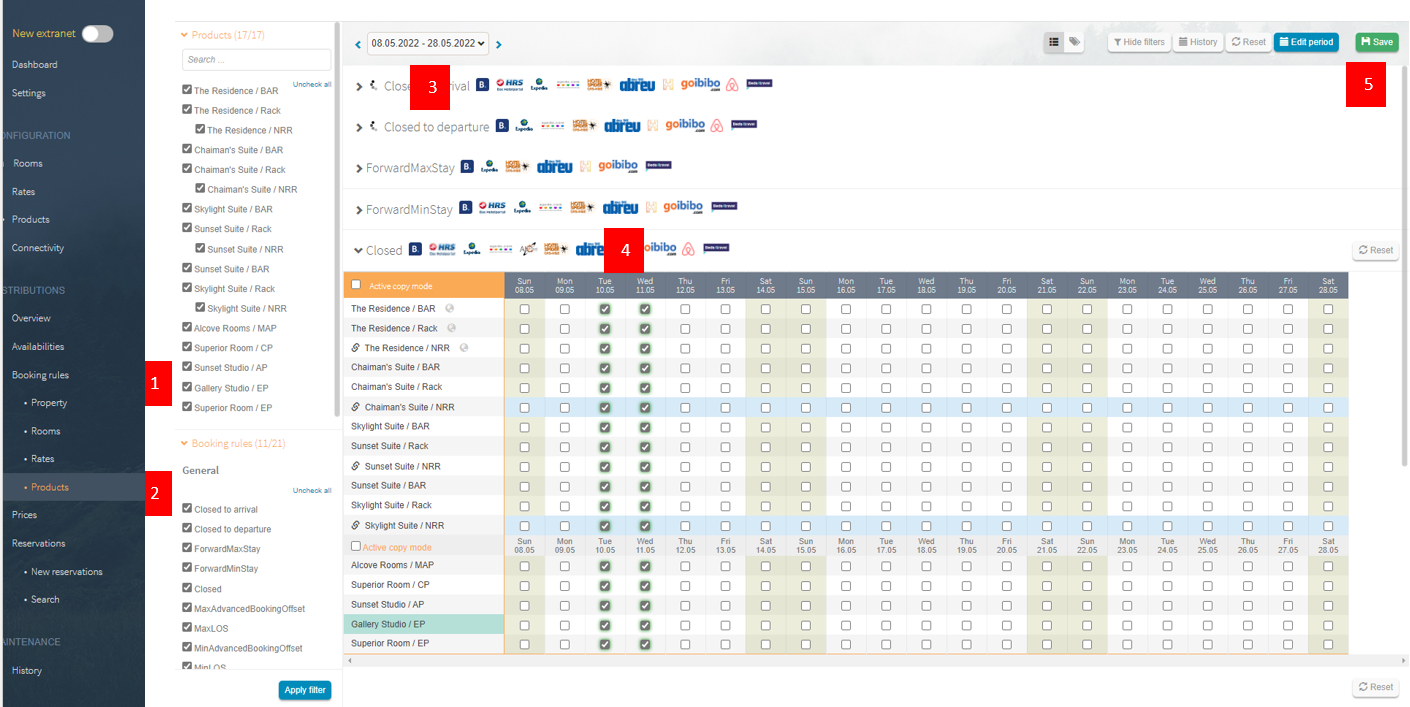Click Booking.com logo in Closed row
This screenshot has width=1410, height=707.
coord(415,249)
